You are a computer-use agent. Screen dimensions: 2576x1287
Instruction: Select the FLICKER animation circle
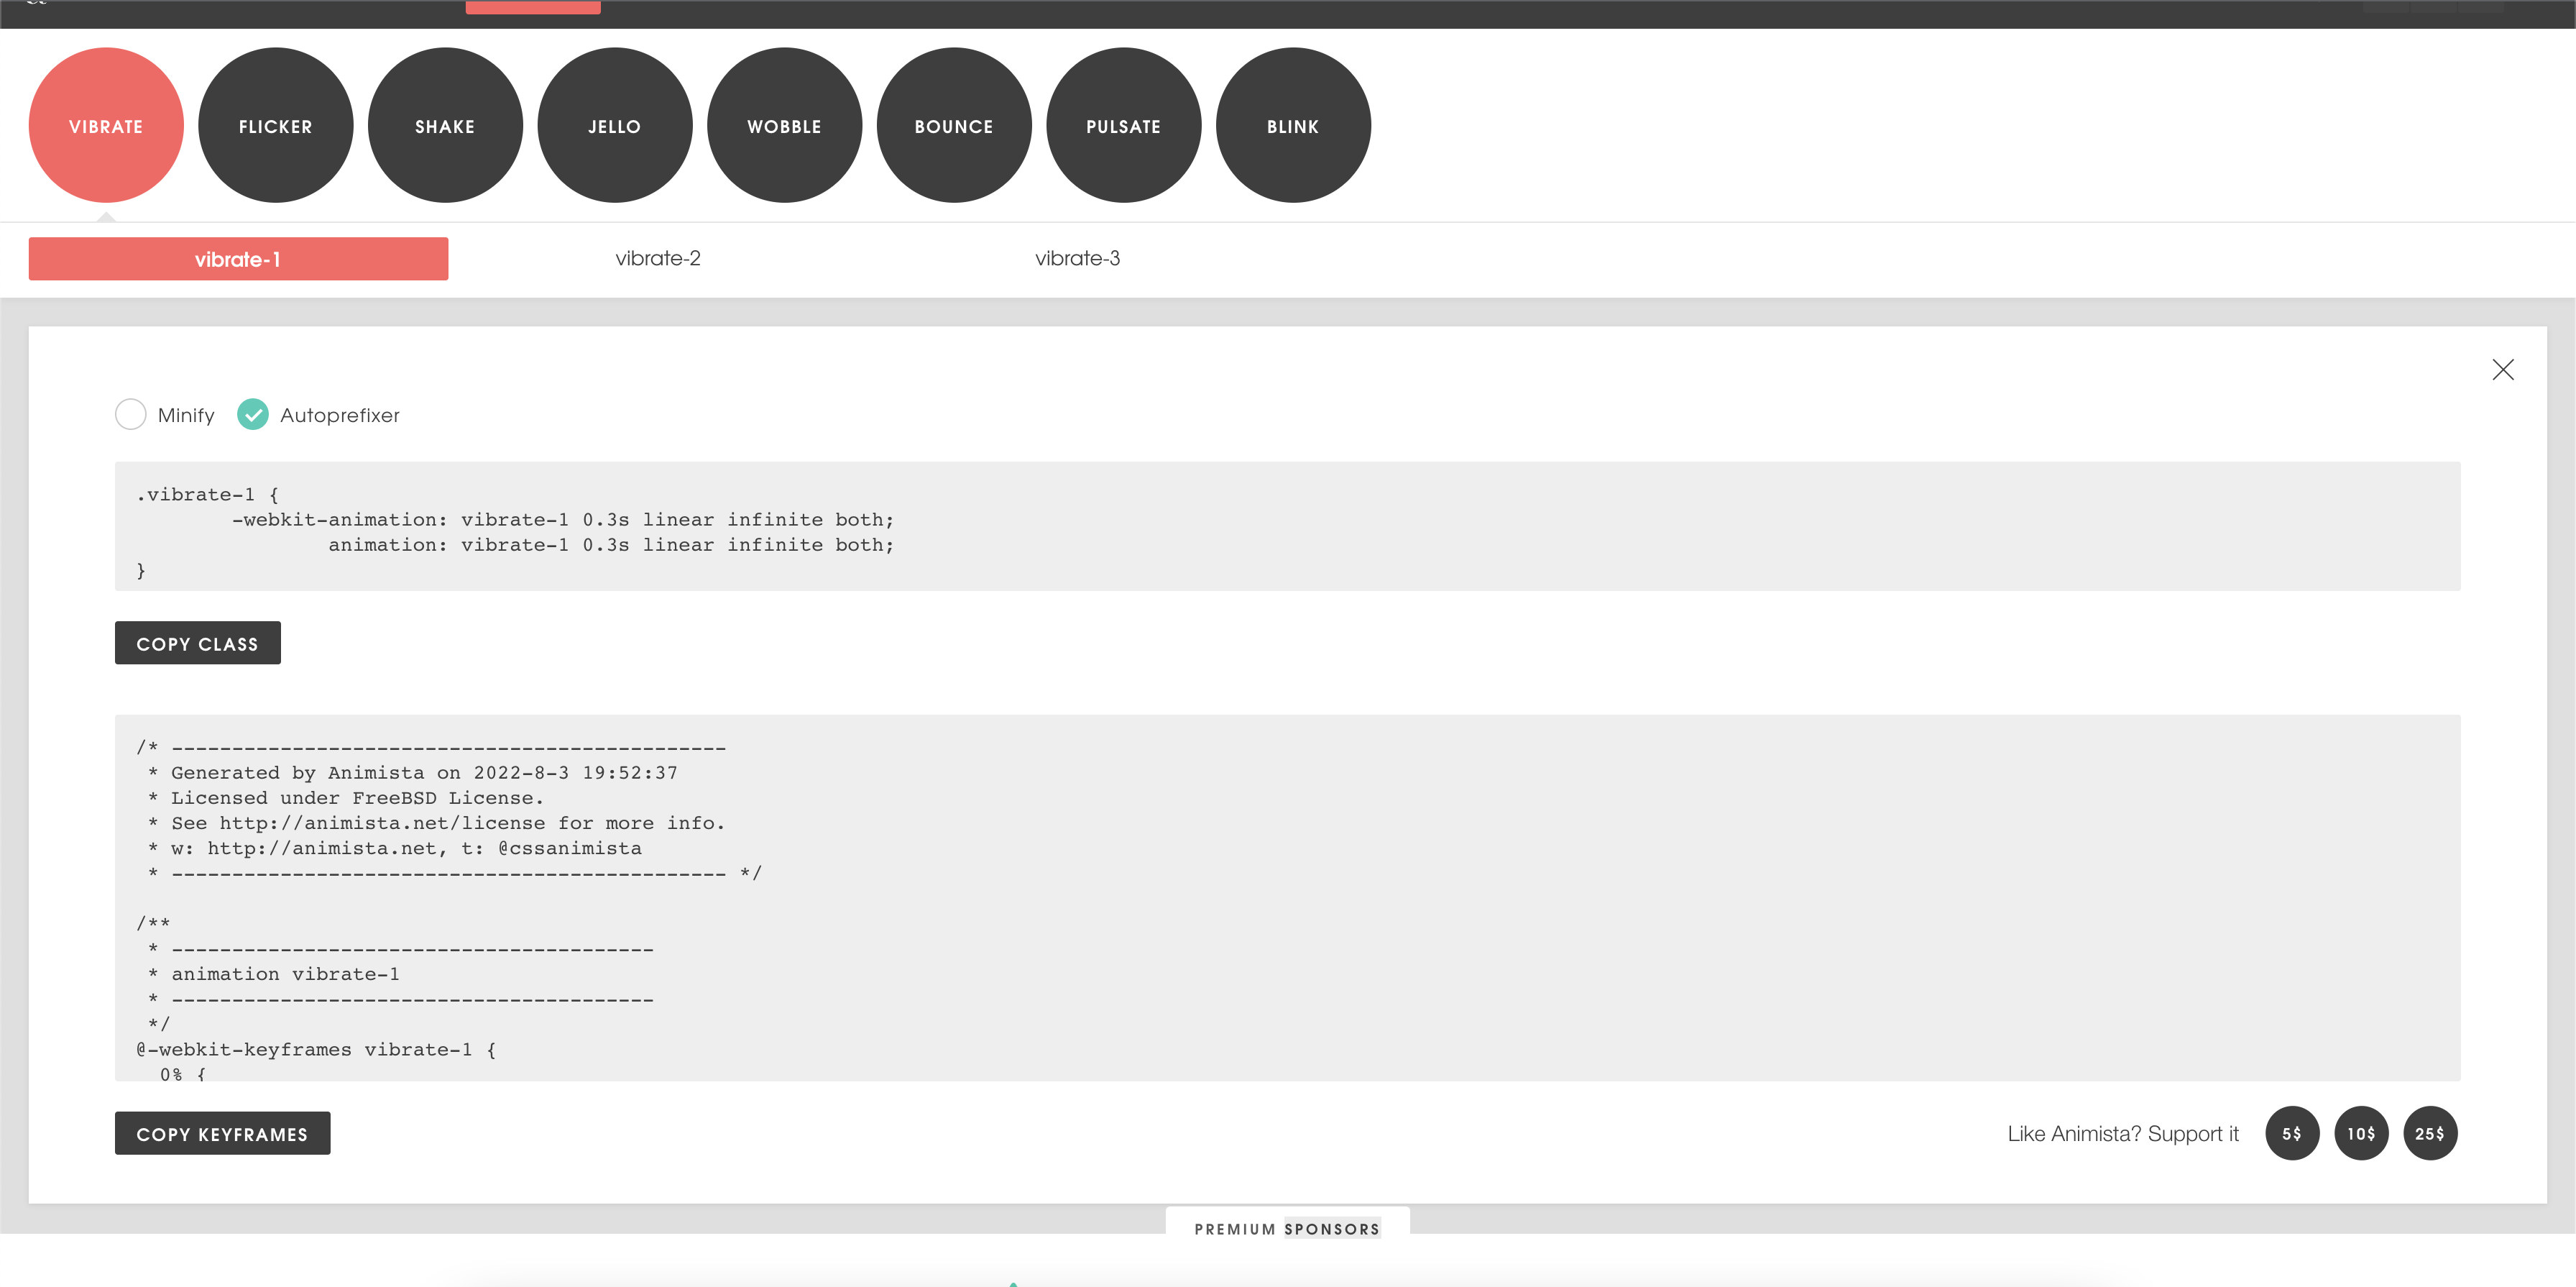click(275, 126)
